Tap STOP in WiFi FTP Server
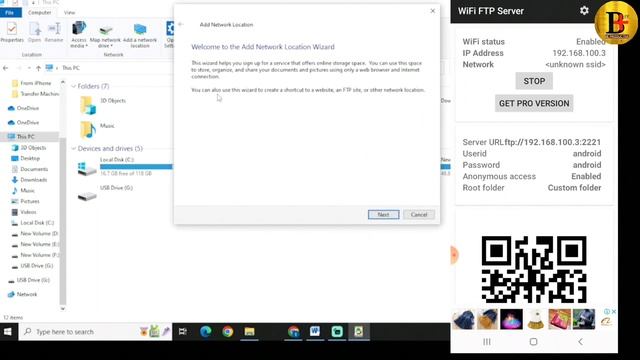 pos(534,81)
